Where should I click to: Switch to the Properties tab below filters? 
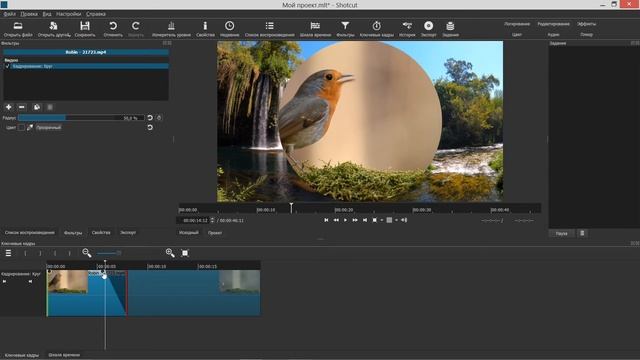tap(101, 233)
